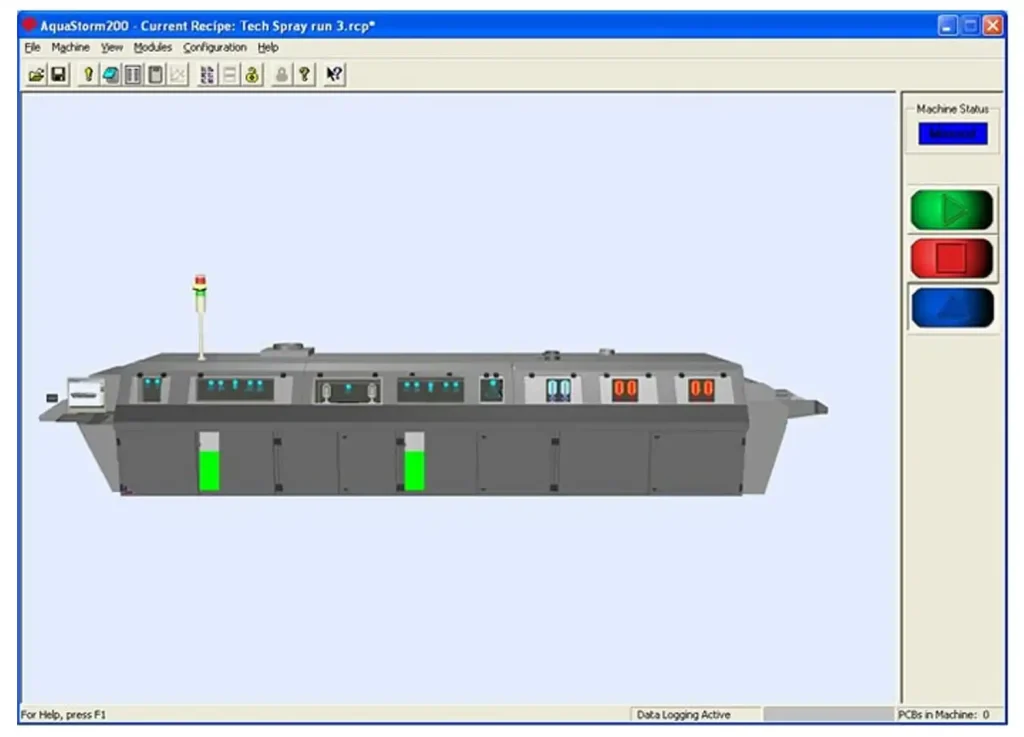Click the two-column panel toolbar icon
1024x737 pixels.
tap(133, 75)
